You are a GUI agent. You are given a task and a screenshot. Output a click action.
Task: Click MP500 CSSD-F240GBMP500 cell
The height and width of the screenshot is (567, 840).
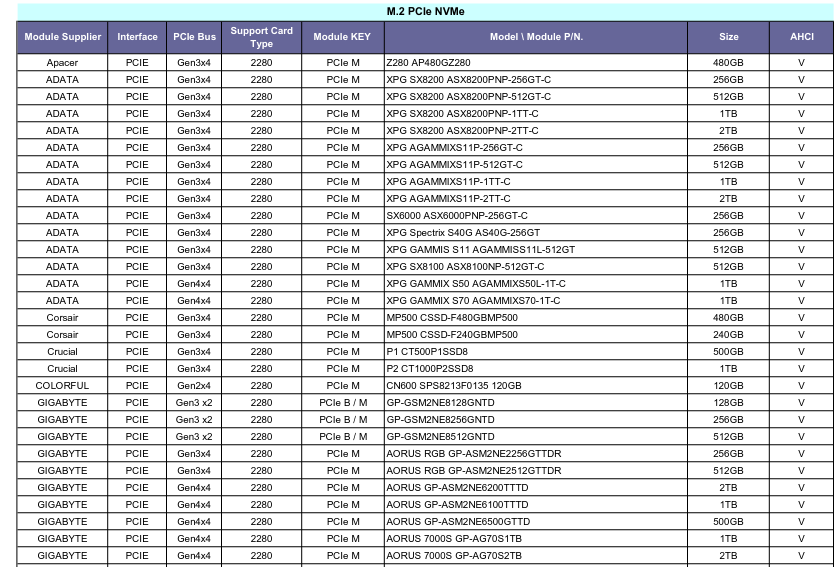[x=536, y=335]
